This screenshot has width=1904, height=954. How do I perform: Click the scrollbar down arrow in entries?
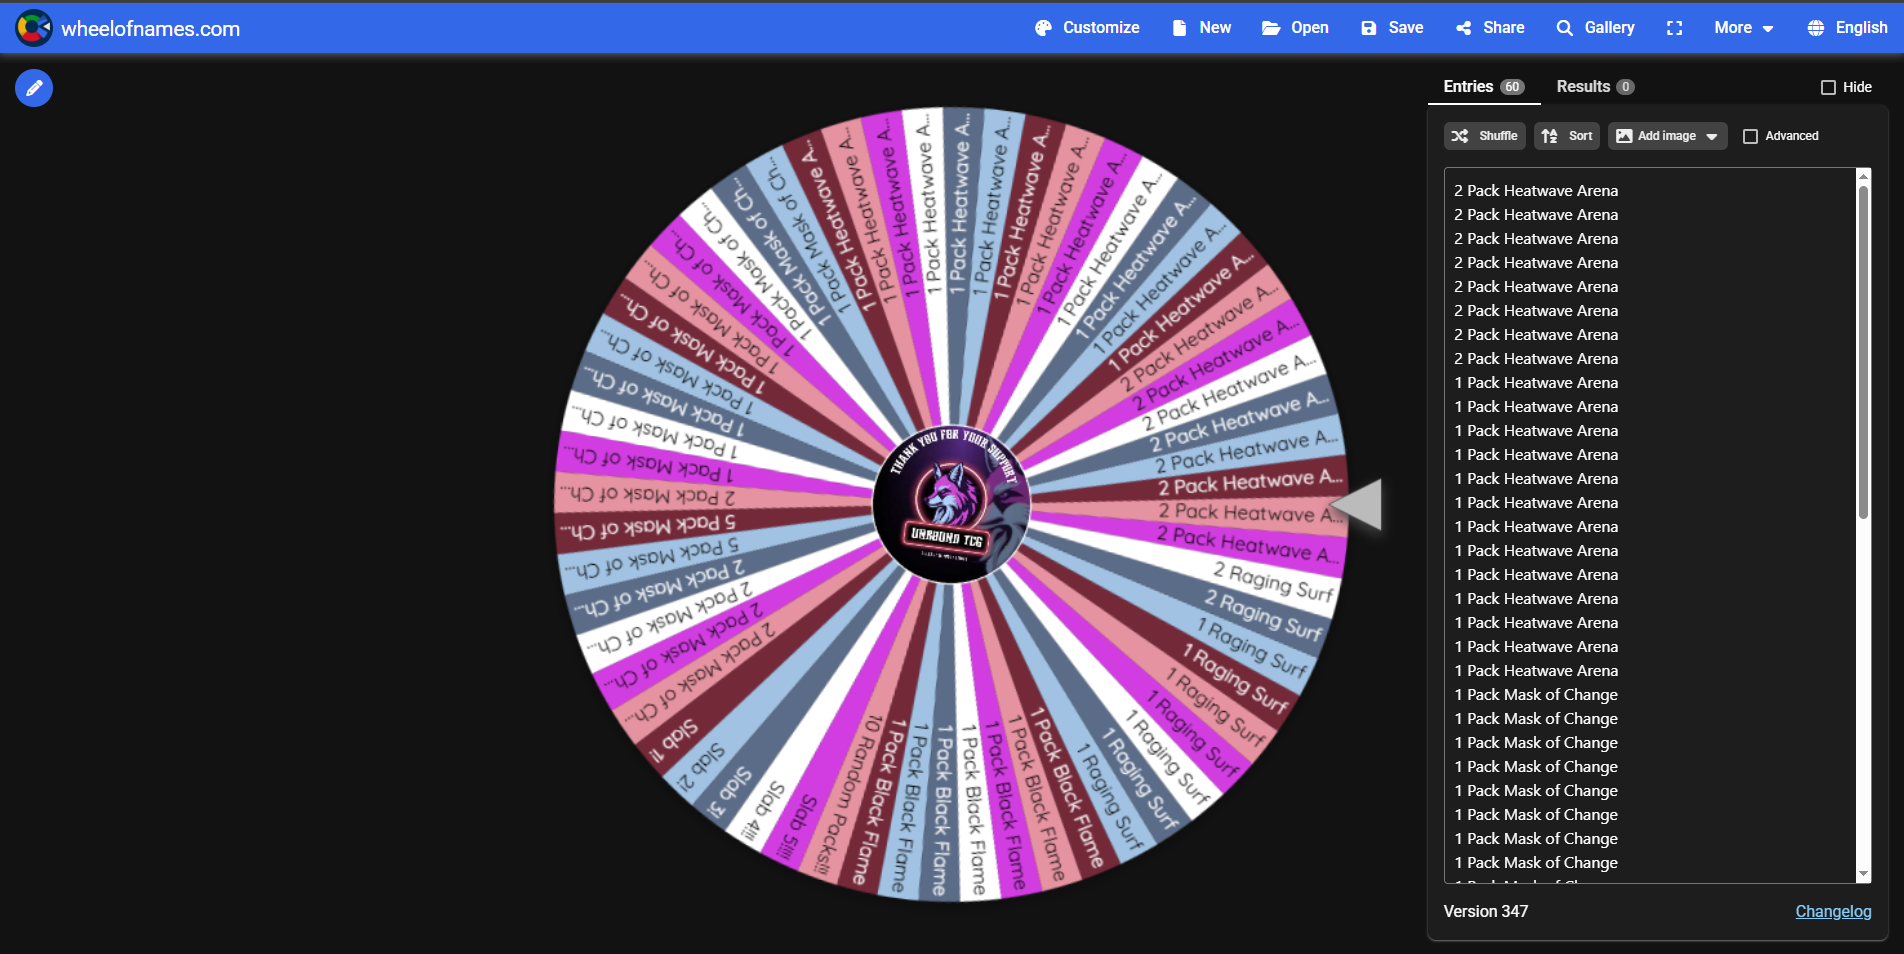pyautogui.click(x=1863, y=874)
